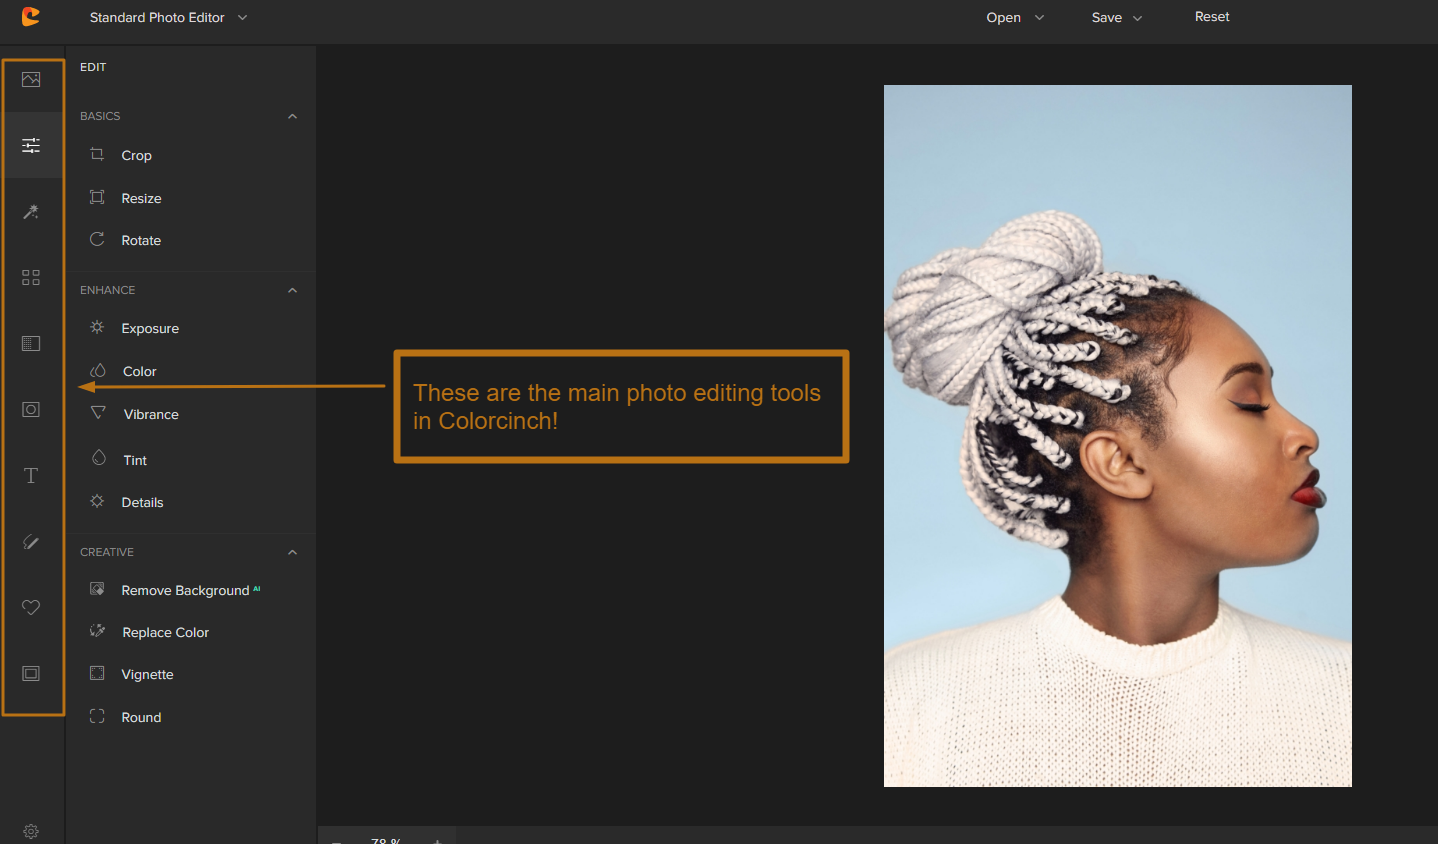
Task: Open the magic wand Effects tool
Action: 31,212
